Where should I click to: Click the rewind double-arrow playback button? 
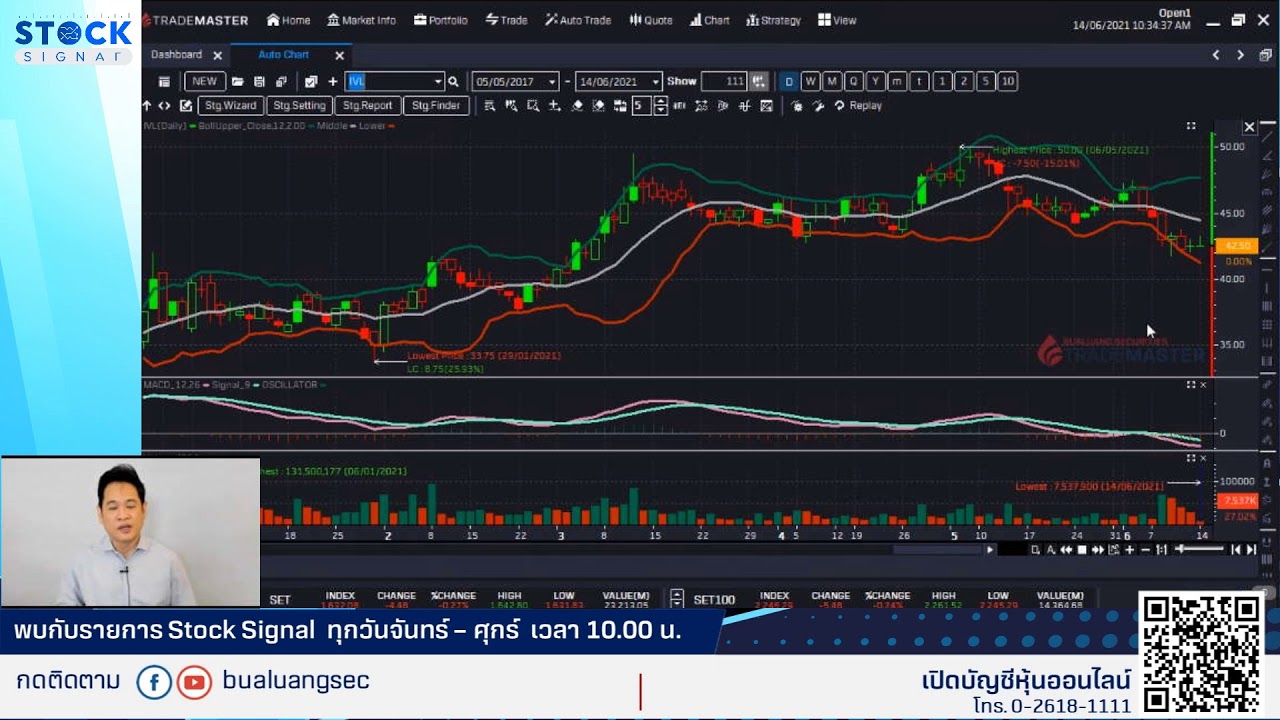(1066, 550)
